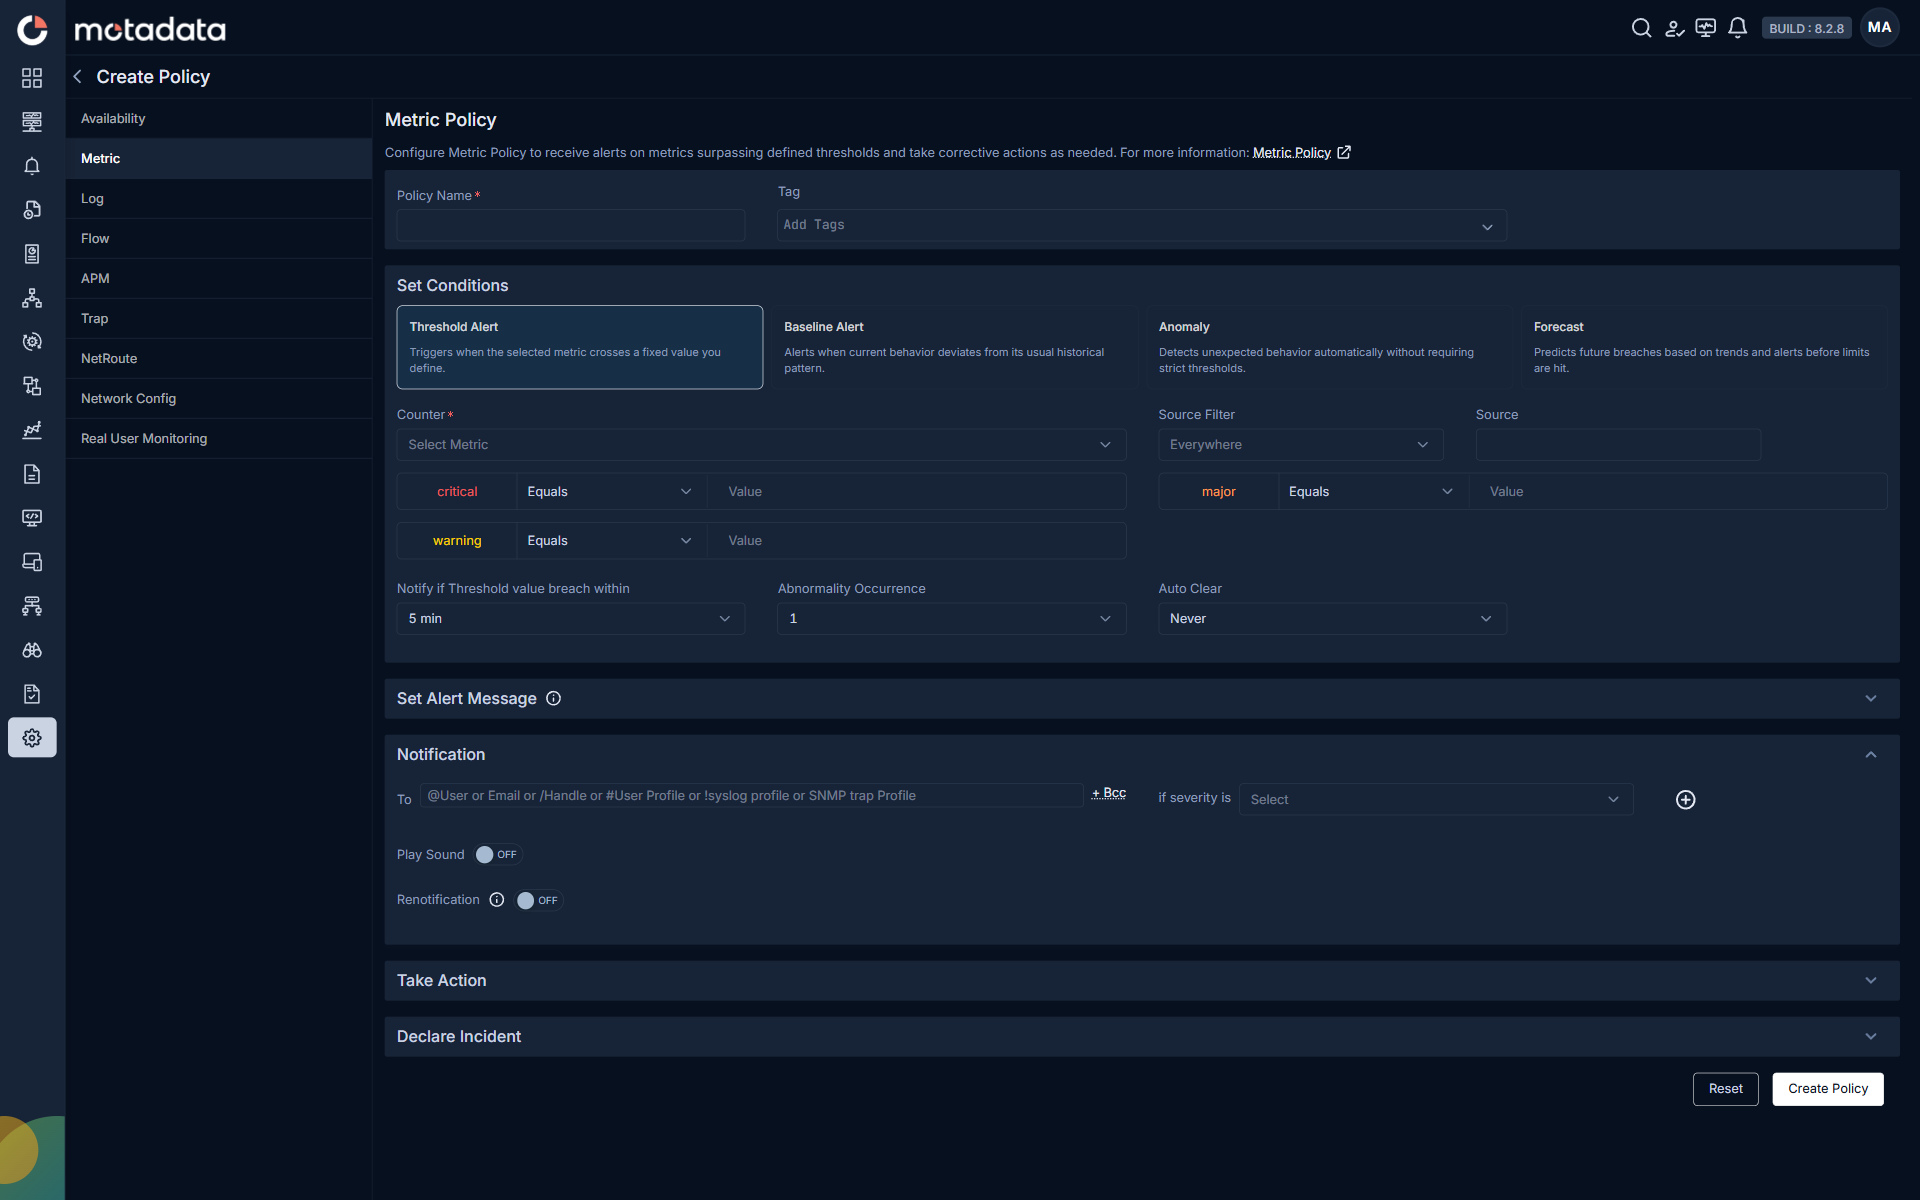This screenshot has height=1200, width=1920.
Task: Select the Anomaly condition card
Action: click(x=1329, y=347)
